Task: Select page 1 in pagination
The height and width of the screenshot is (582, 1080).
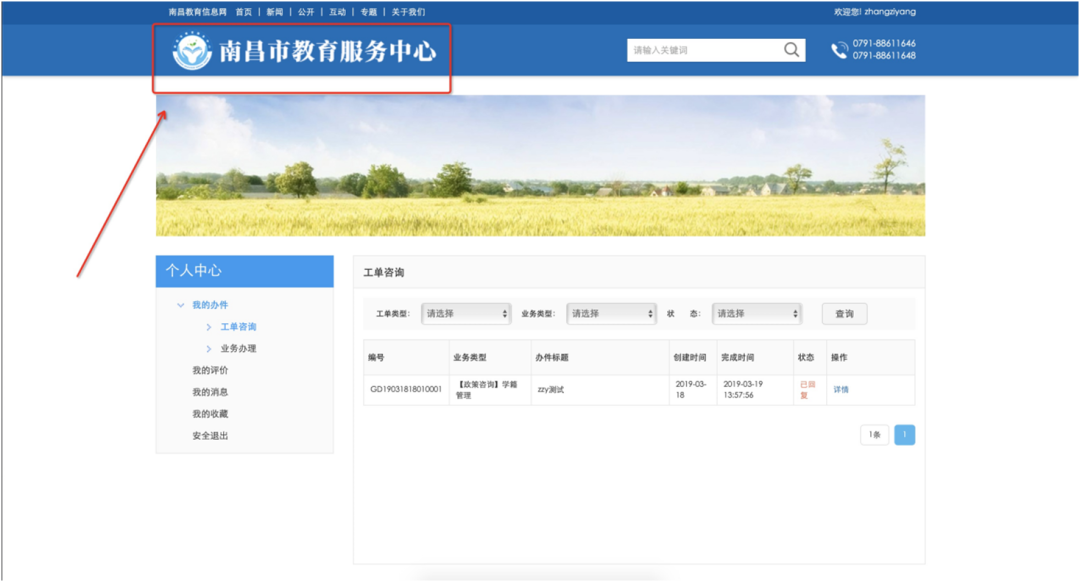Action: [x=904, y=434]
